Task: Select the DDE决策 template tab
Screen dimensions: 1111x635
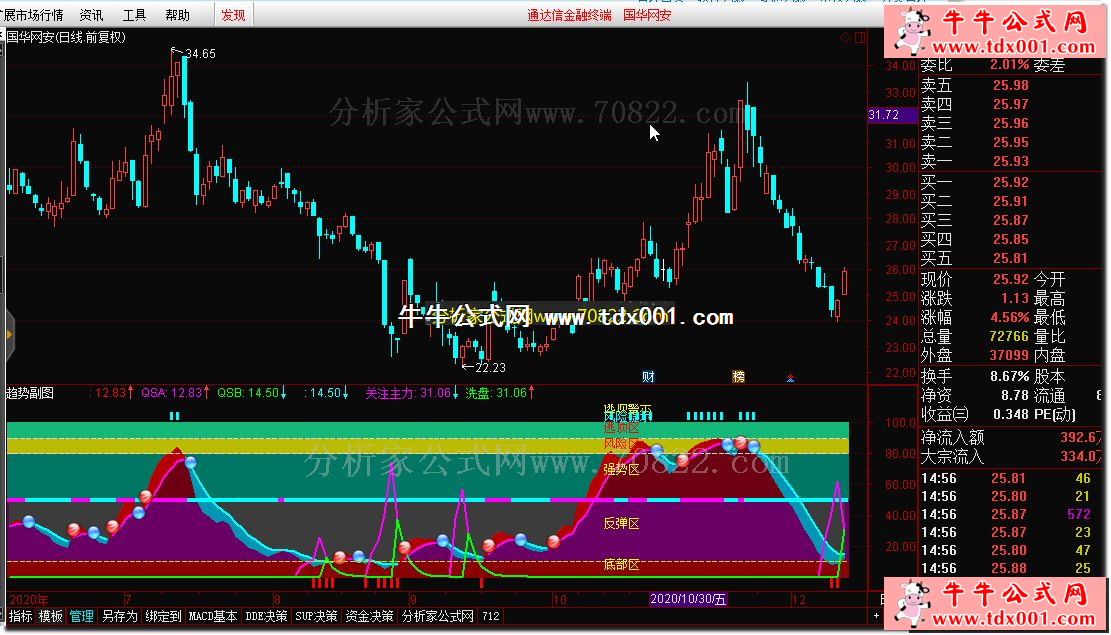Action: point(266,617)
